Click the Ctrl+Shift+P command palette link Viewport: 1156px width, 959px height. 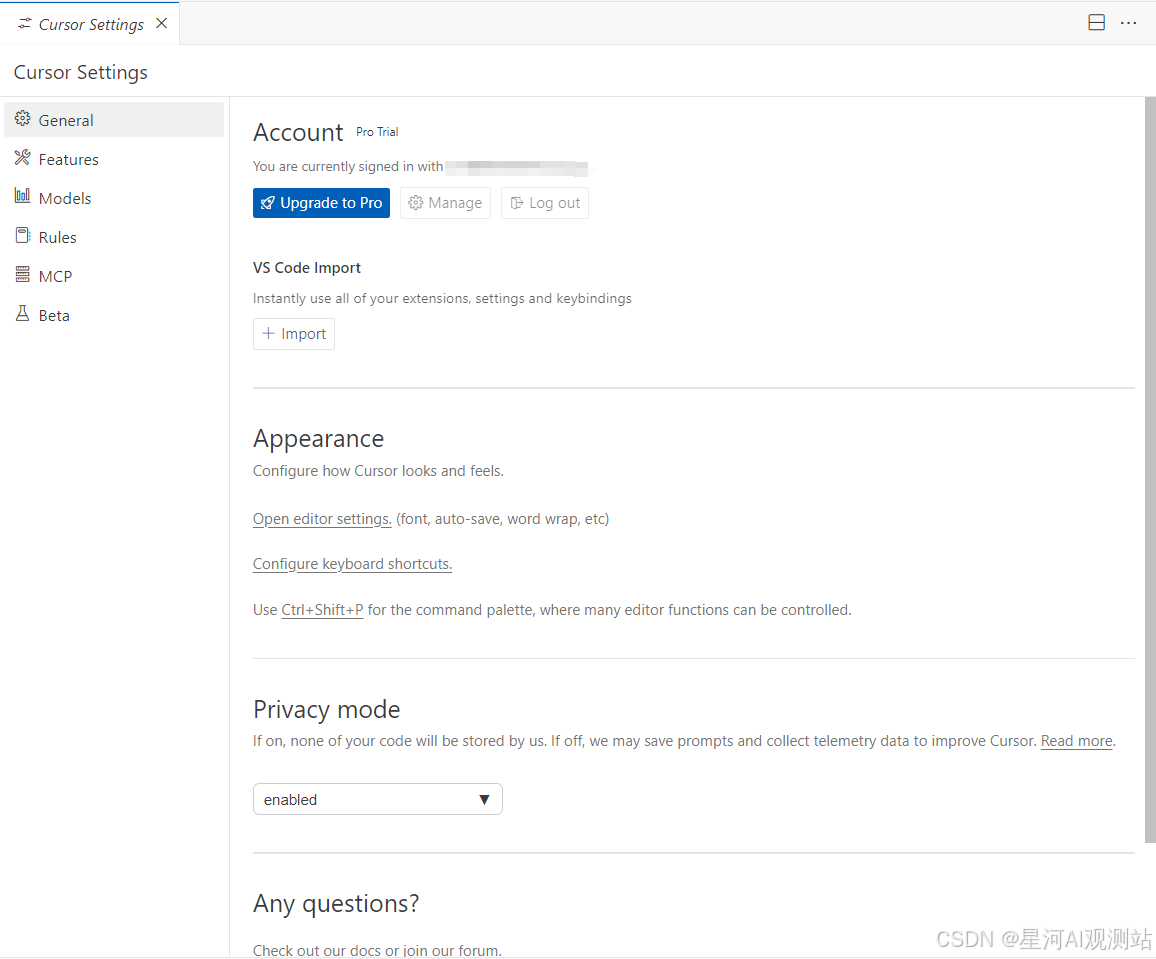(x=322, y=610)
